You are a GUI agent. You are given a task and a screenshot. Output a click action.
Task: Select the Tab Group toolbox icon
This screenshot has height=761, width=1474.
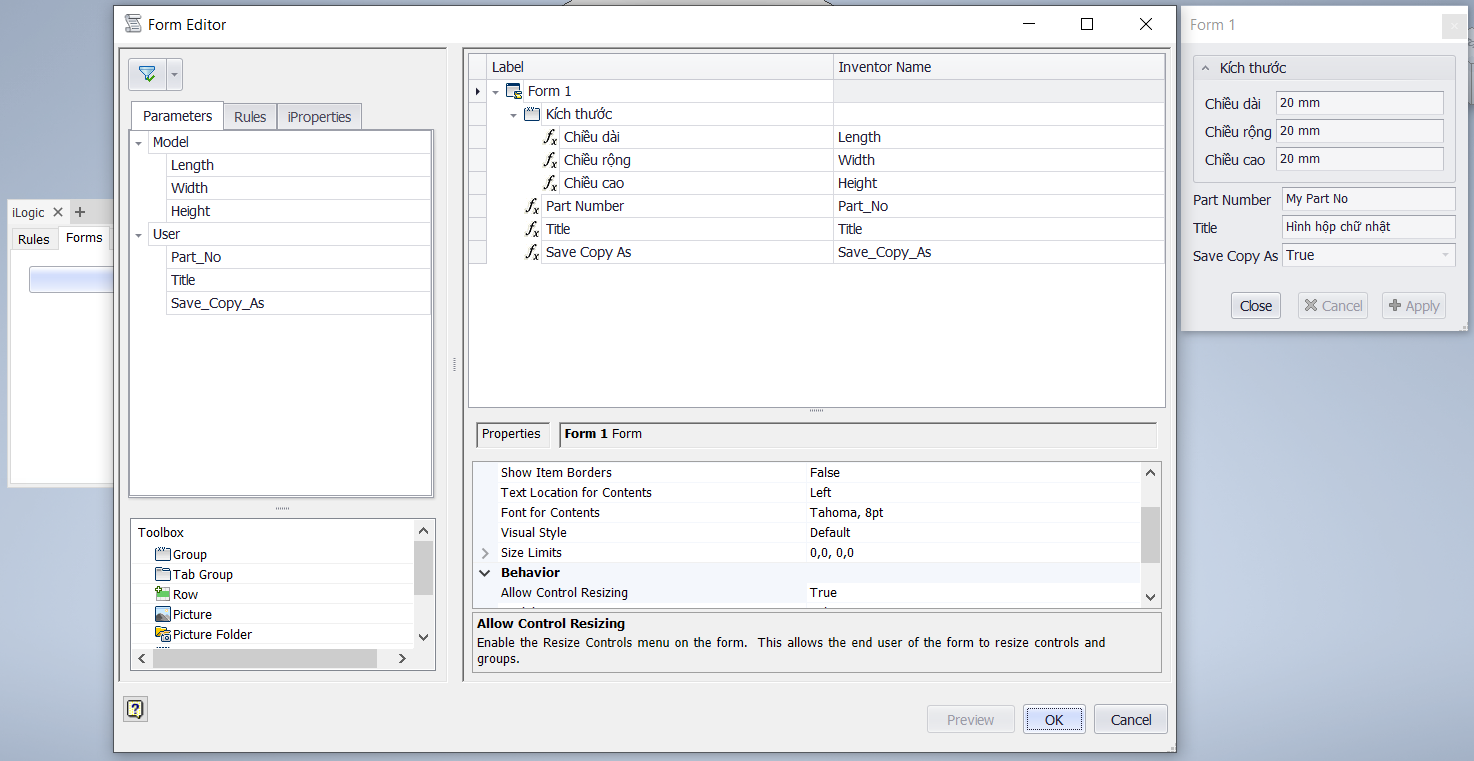tap(163, 575)
